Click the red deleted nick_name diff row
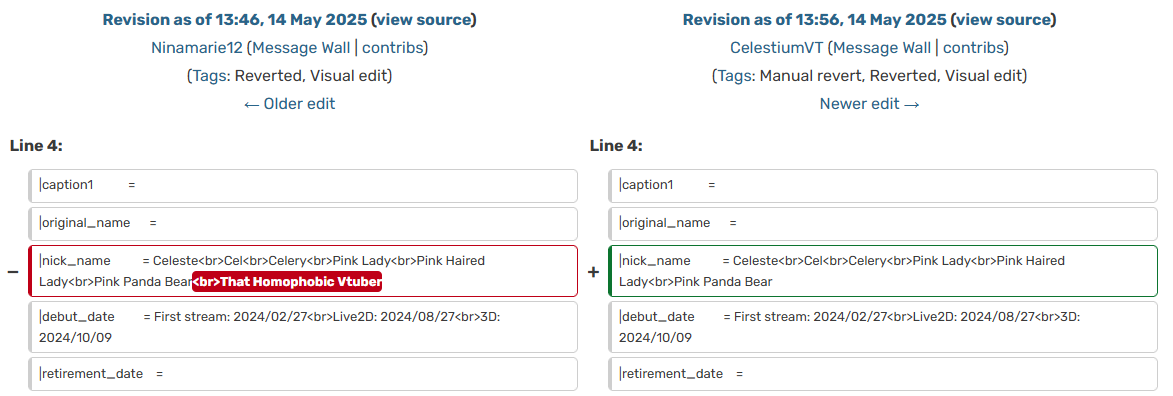 [x=303, y=271]
